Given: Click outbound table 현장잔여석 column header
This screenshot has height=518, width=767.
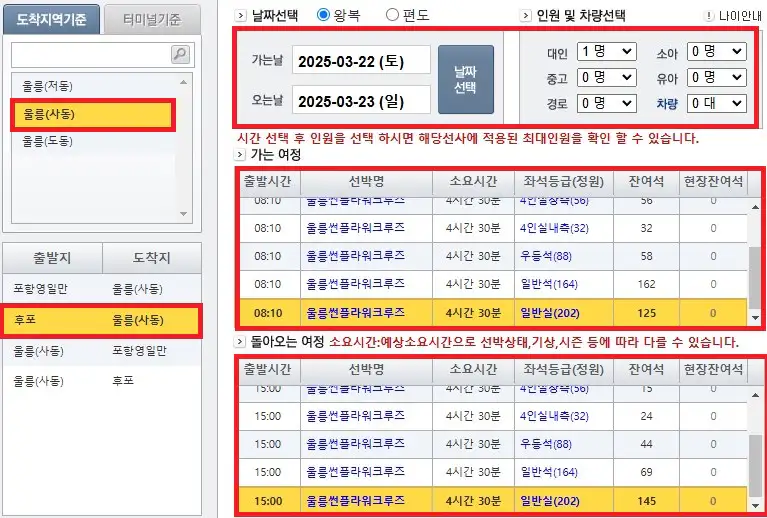Looking at the screenshot, I should pyautogui.click(x=713, y=182).
